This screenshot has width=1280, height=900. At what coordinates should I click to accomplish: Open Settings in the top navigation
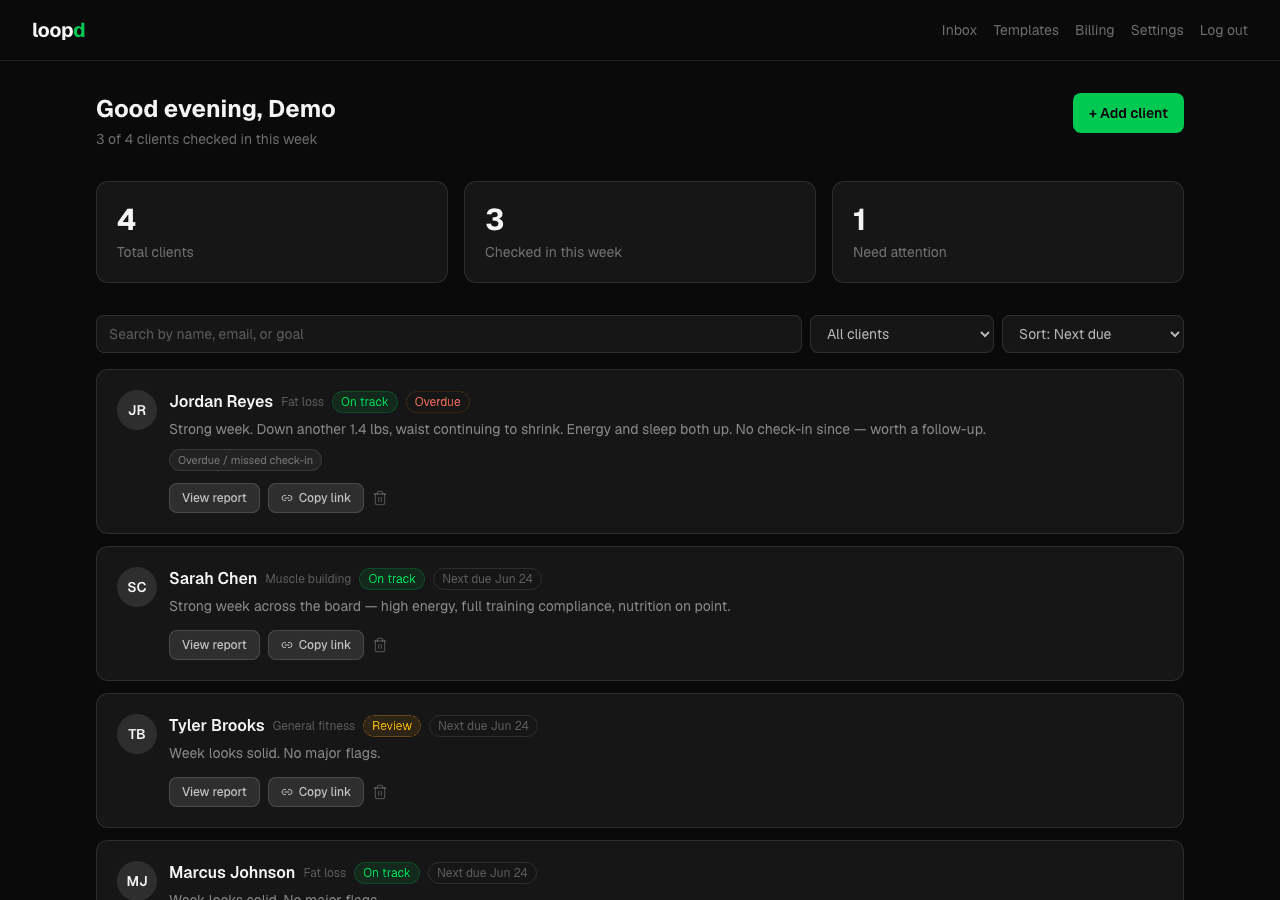click(x=1157, y=30)
